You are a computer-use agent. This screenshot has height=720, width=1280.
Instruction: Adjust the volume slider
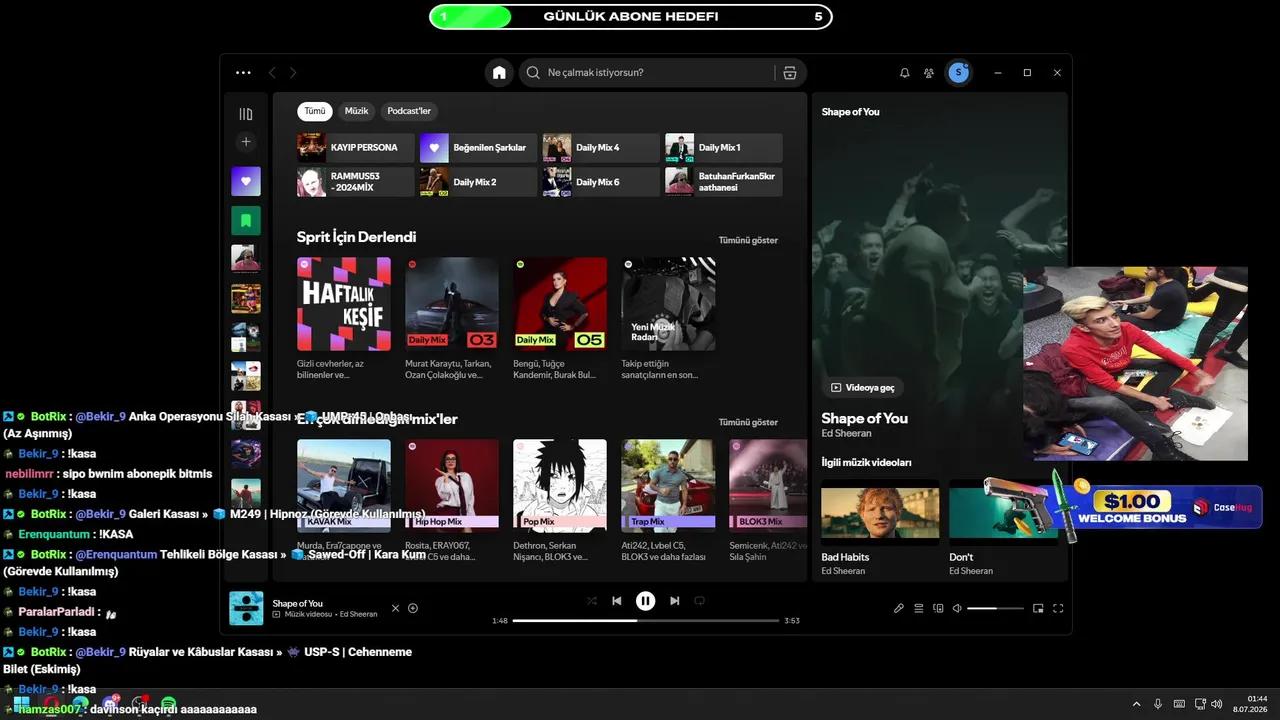coord(995,608)
